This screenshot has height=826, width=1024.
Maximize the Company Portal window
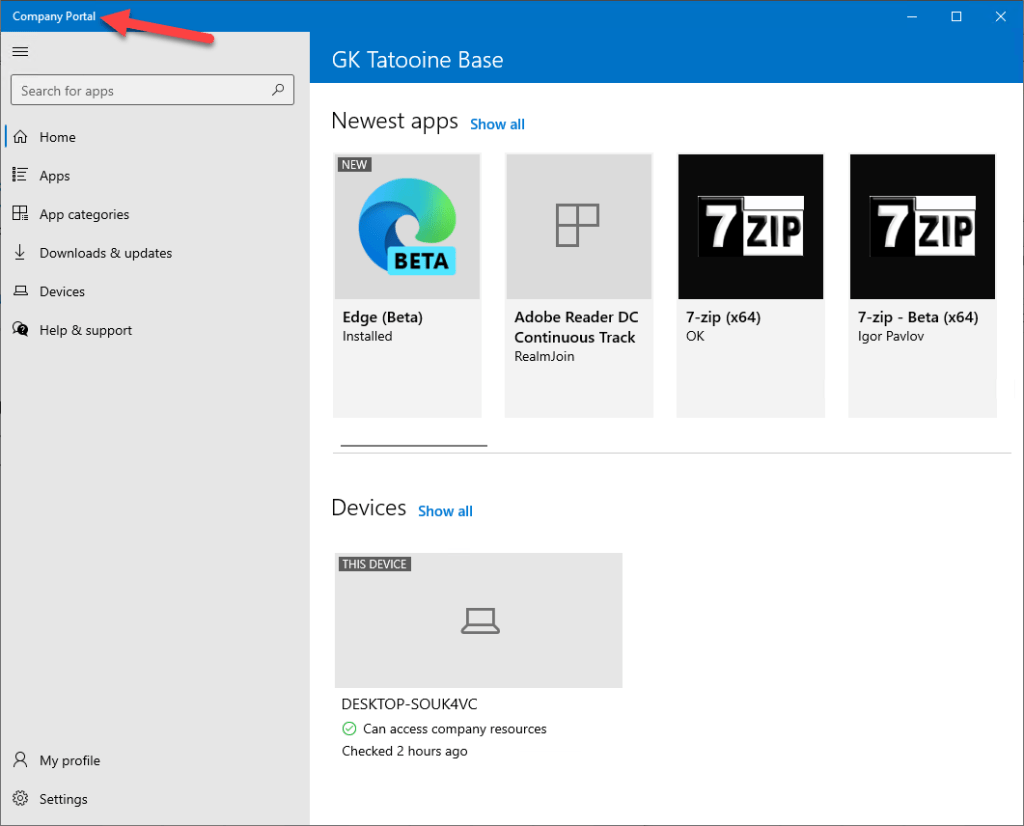pyautogui.click(x=956, y=16)
